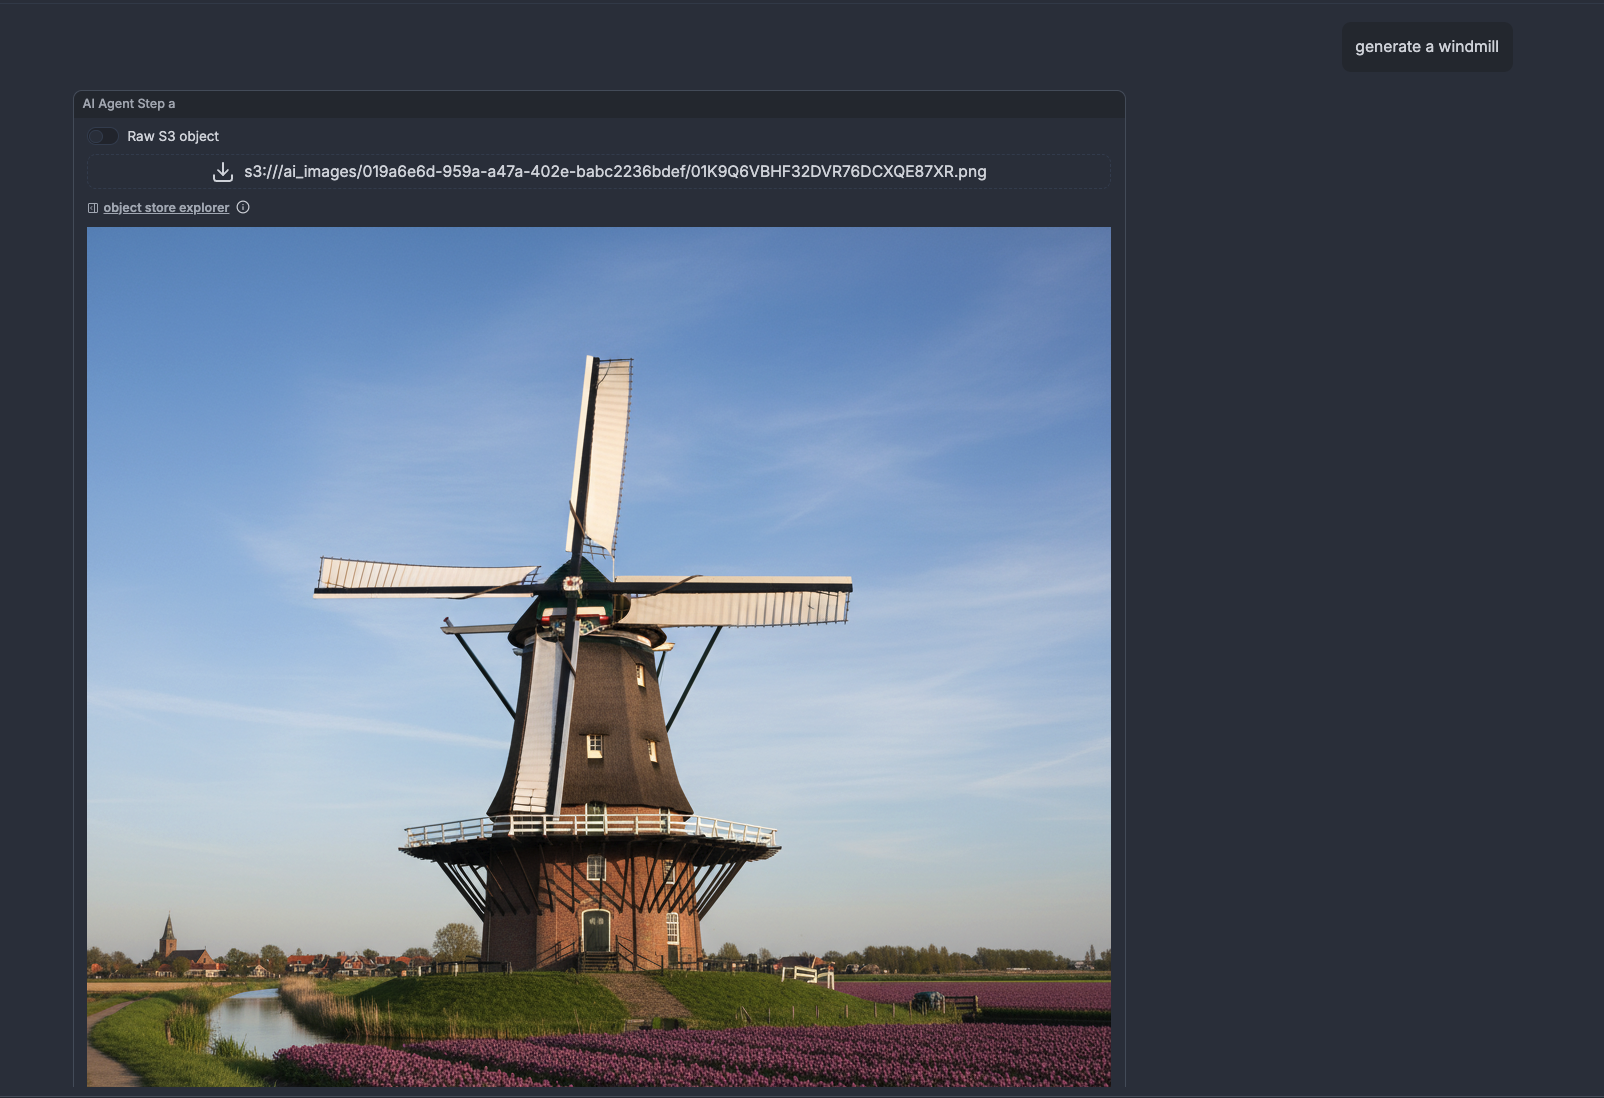Click the download arrow inside the dashed file box
The width and height of the screenshot is (1604, 1098).
pyautogui.click(x=222, y=171)
